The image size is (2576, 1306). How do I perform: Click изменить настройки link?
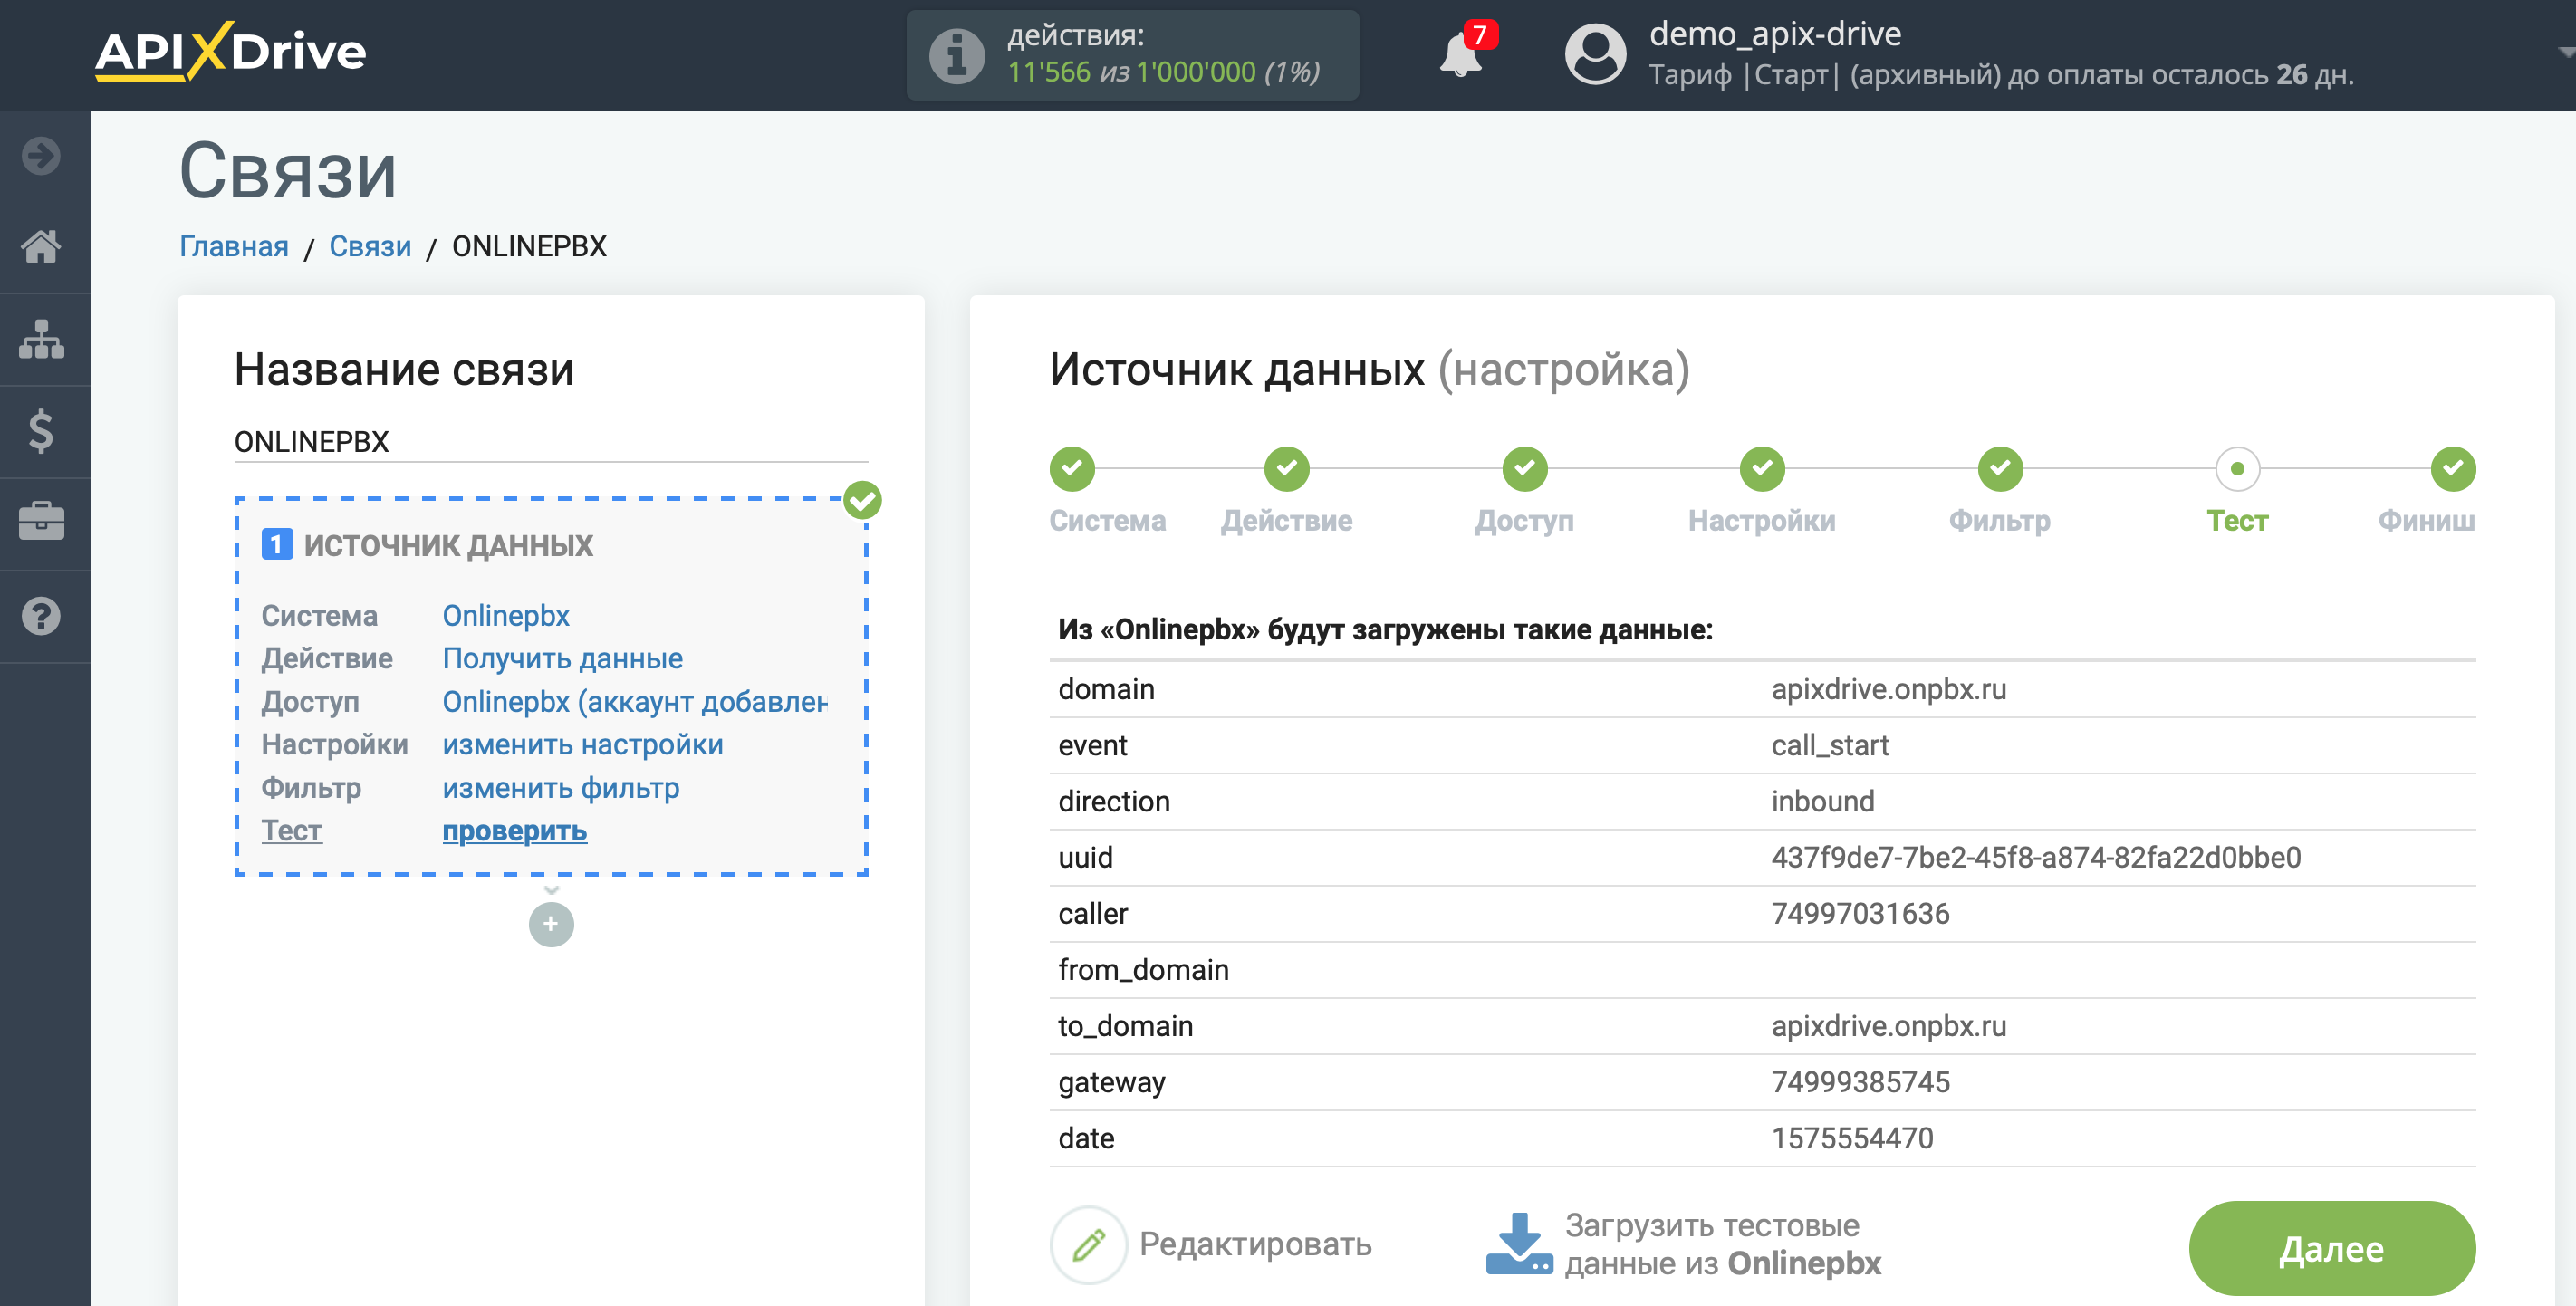point(583,744)
